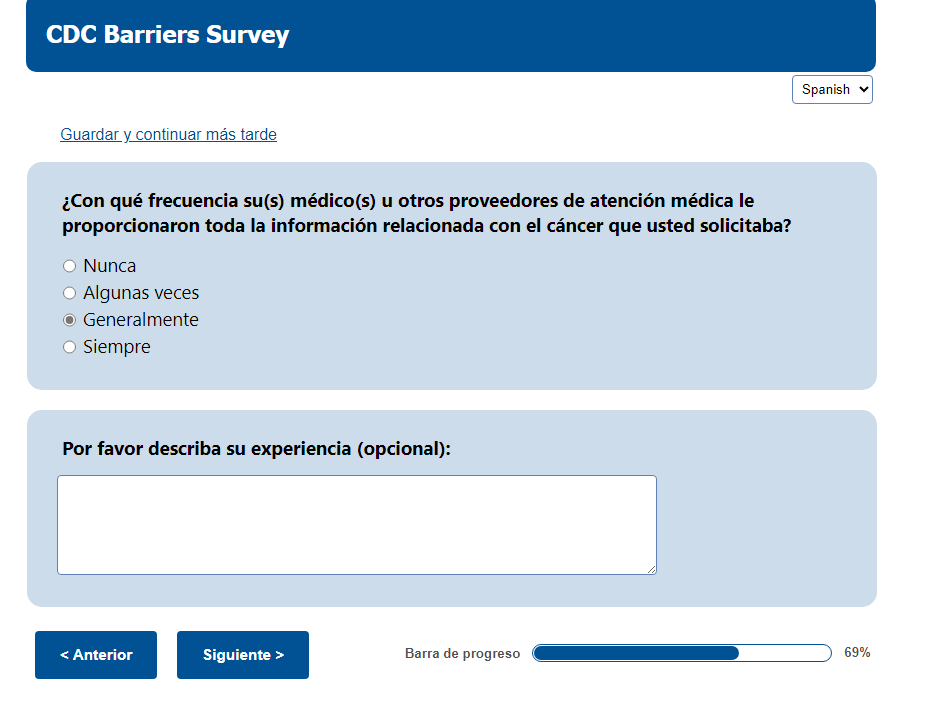This screenshot has height=705, width=949.
Task: Pick the Siempre radio circle
Action: coord(69,347)
